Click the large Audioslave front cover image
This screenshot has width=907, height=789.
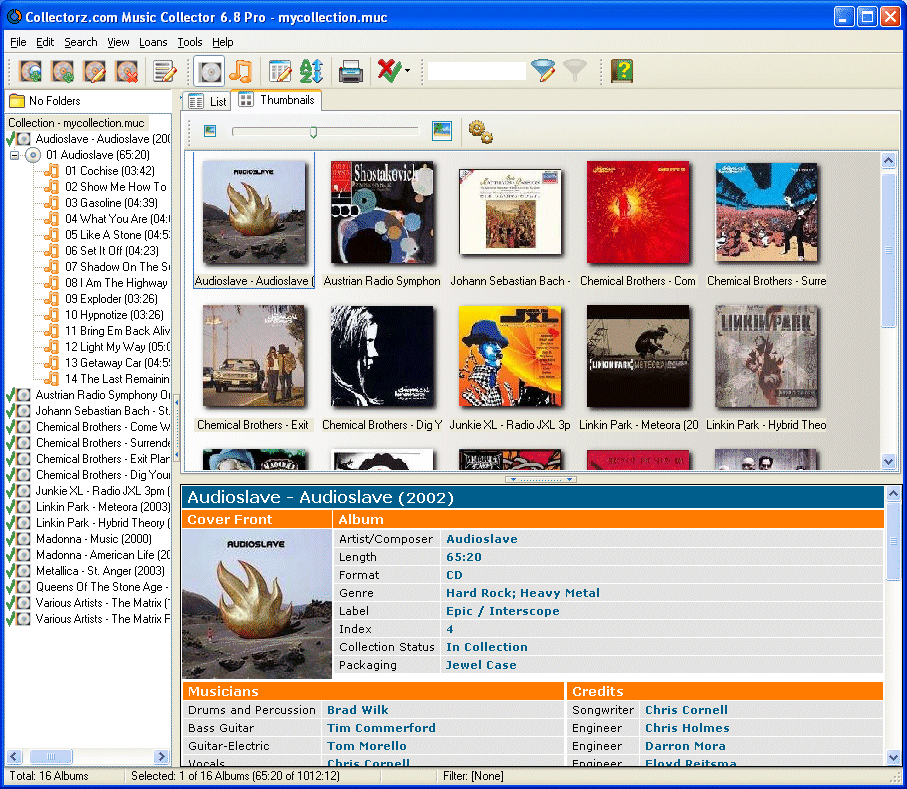coord(256,603)
